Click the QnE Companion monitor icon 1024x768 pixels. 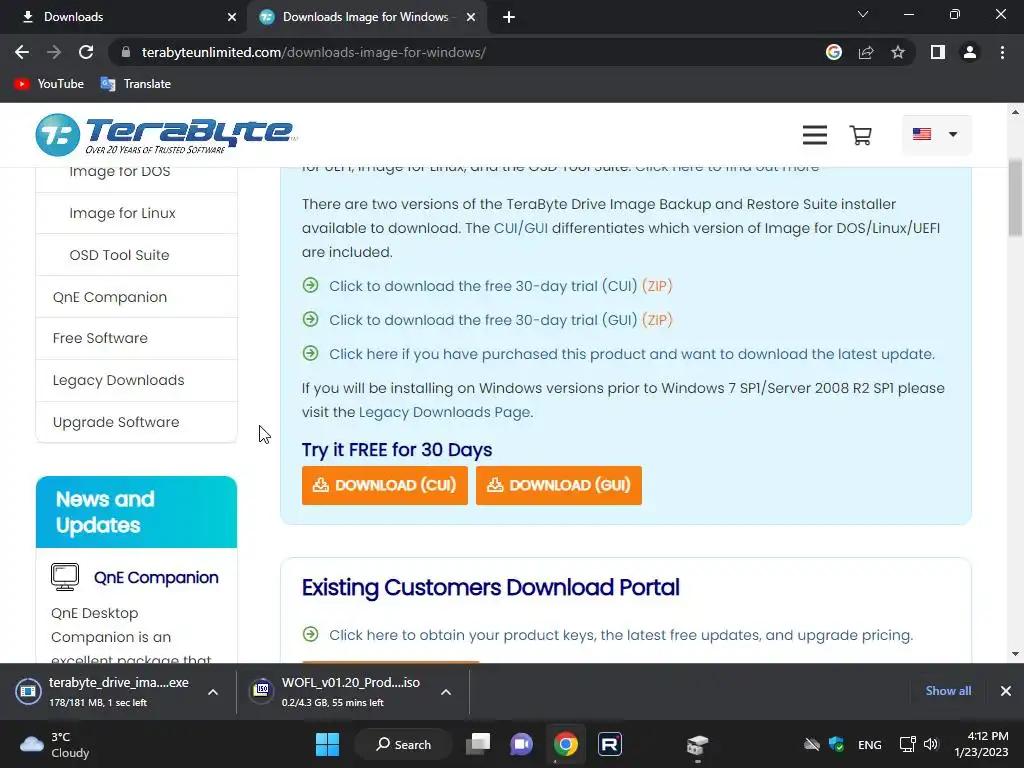coord(65,577)
